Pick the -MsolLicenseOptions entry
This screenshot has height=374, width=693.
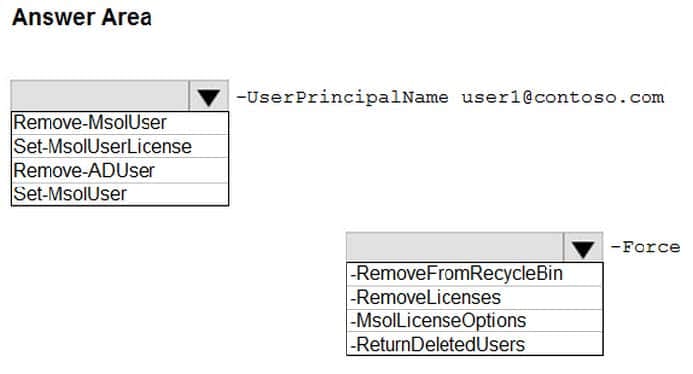tap(475, 321)
